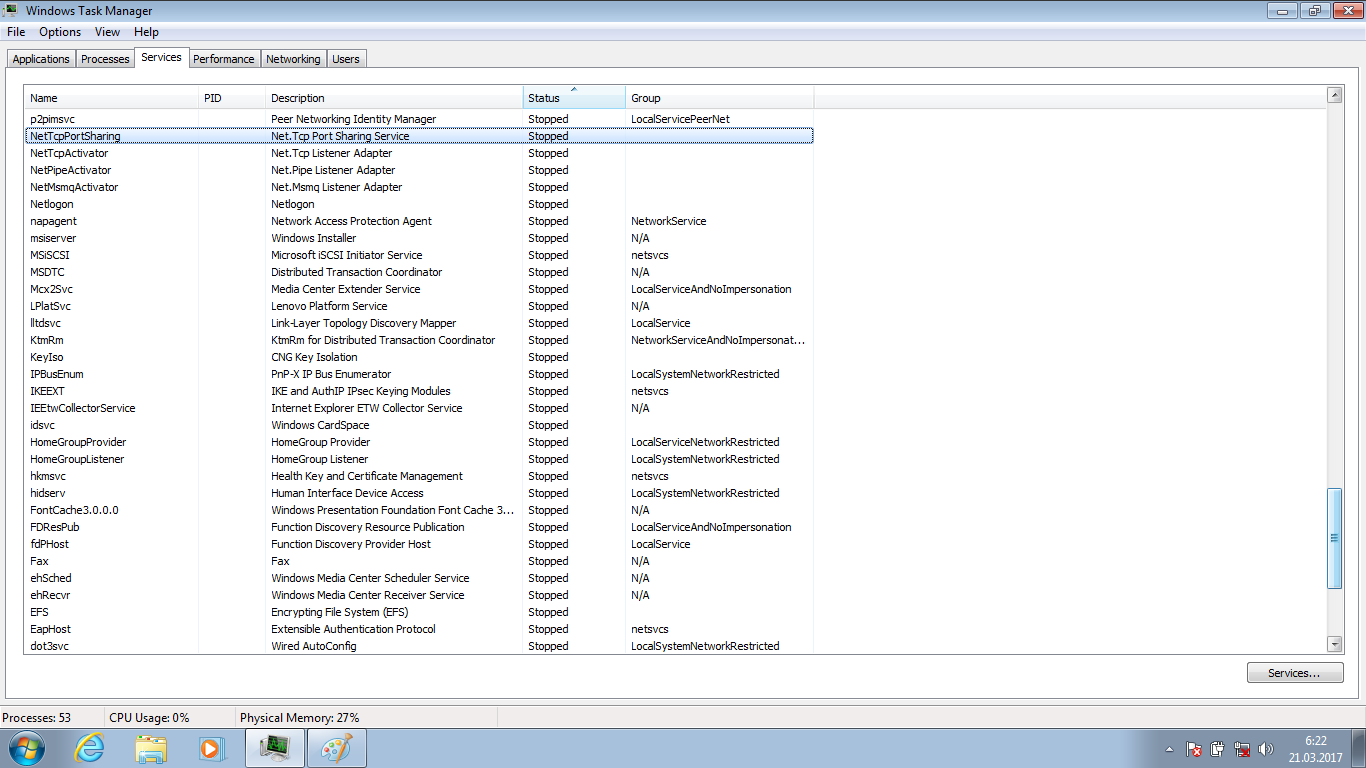Switch to Paint on the taskbar
This screenshot has height=768, width=1366.
click(x=337, y=748)
